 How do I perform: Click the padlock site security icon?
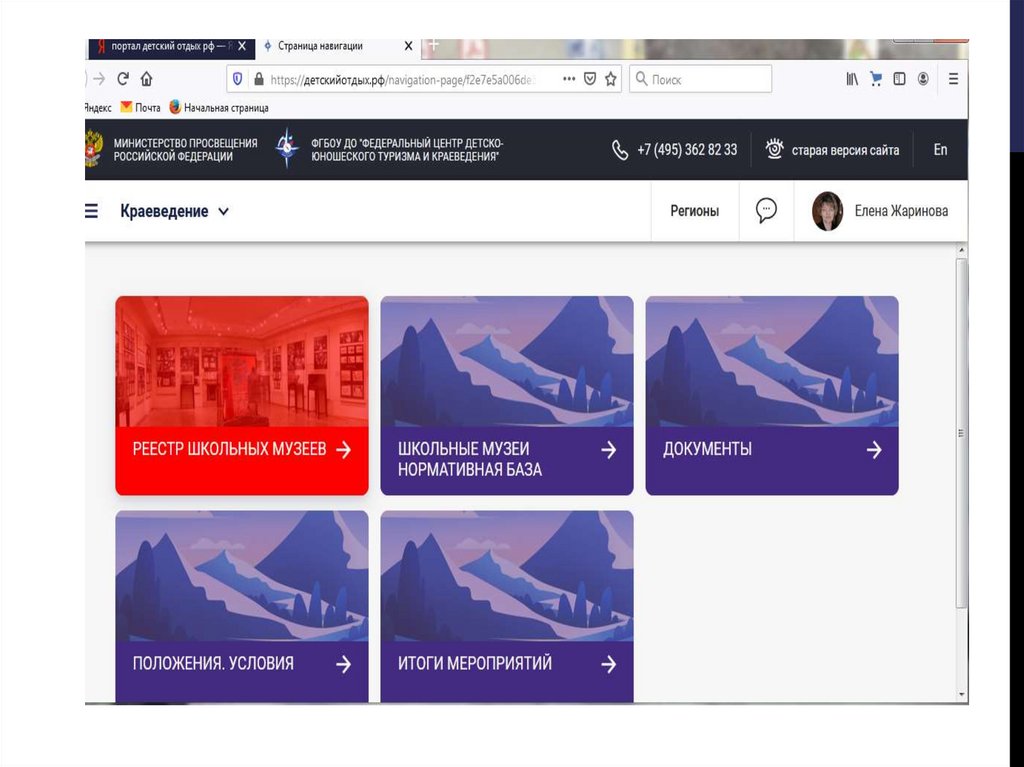tap(259, 79)
